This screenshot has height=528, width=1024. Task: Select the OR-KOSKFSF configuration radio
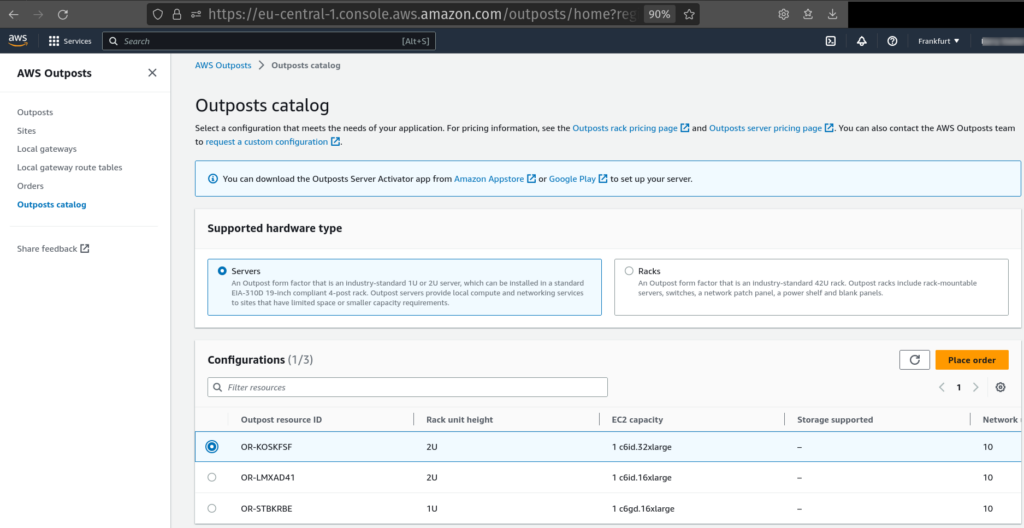pyautogui.click(x=212, y=447)
